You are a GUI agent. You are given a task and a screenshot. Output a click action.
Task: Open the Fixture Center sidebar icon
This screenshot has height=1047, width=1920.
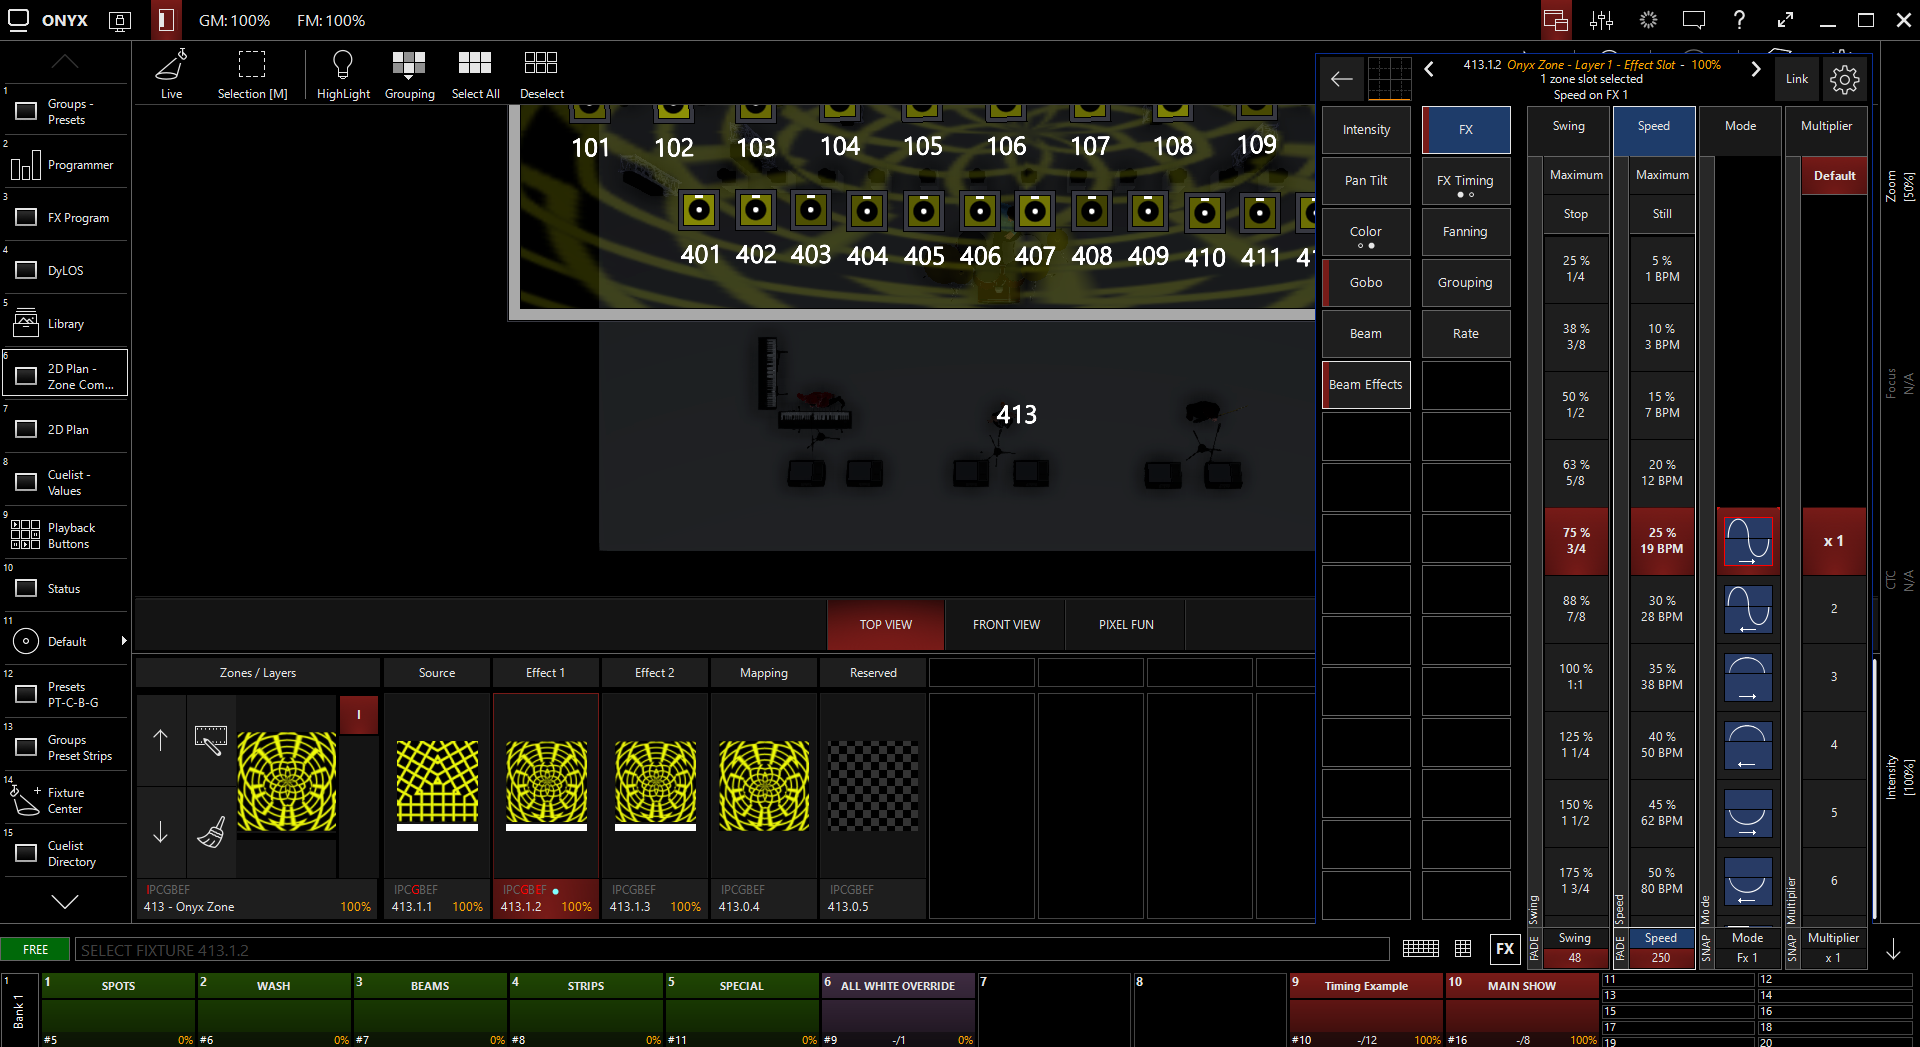point(26,800)
